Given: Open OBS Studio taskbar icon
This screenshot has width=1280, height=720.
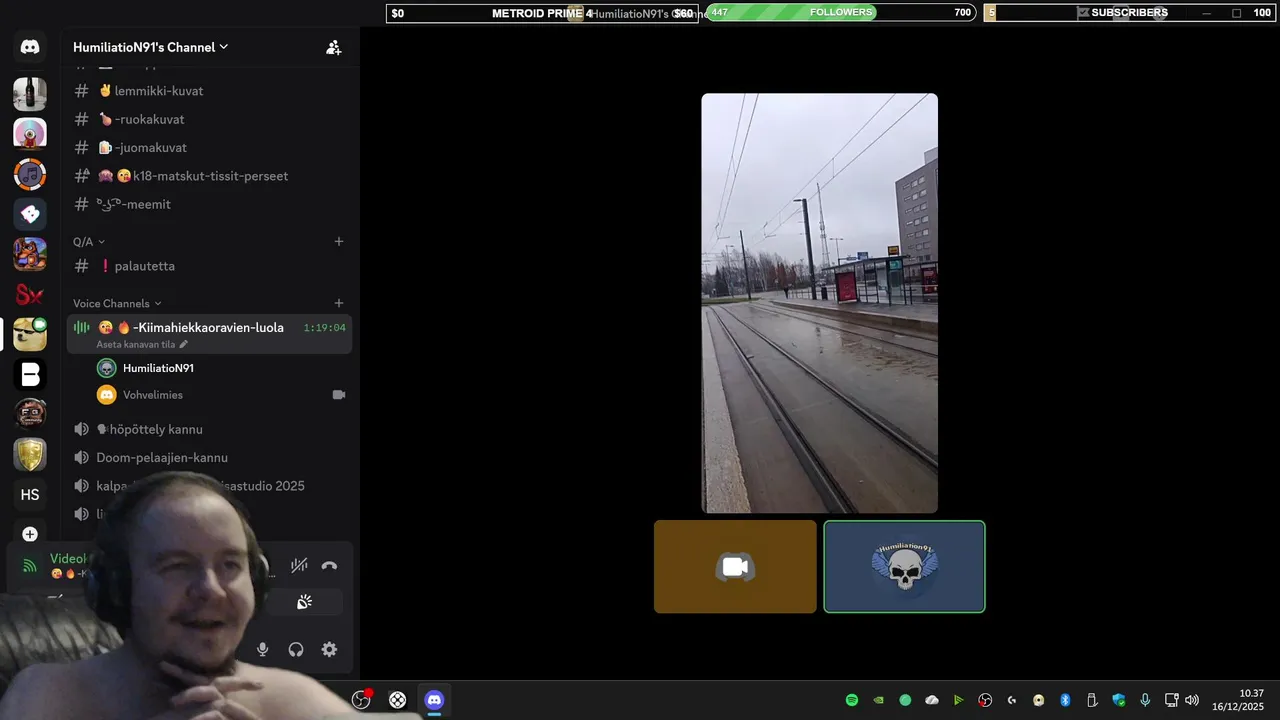Looking at the screenshot, I should [361, 700].
